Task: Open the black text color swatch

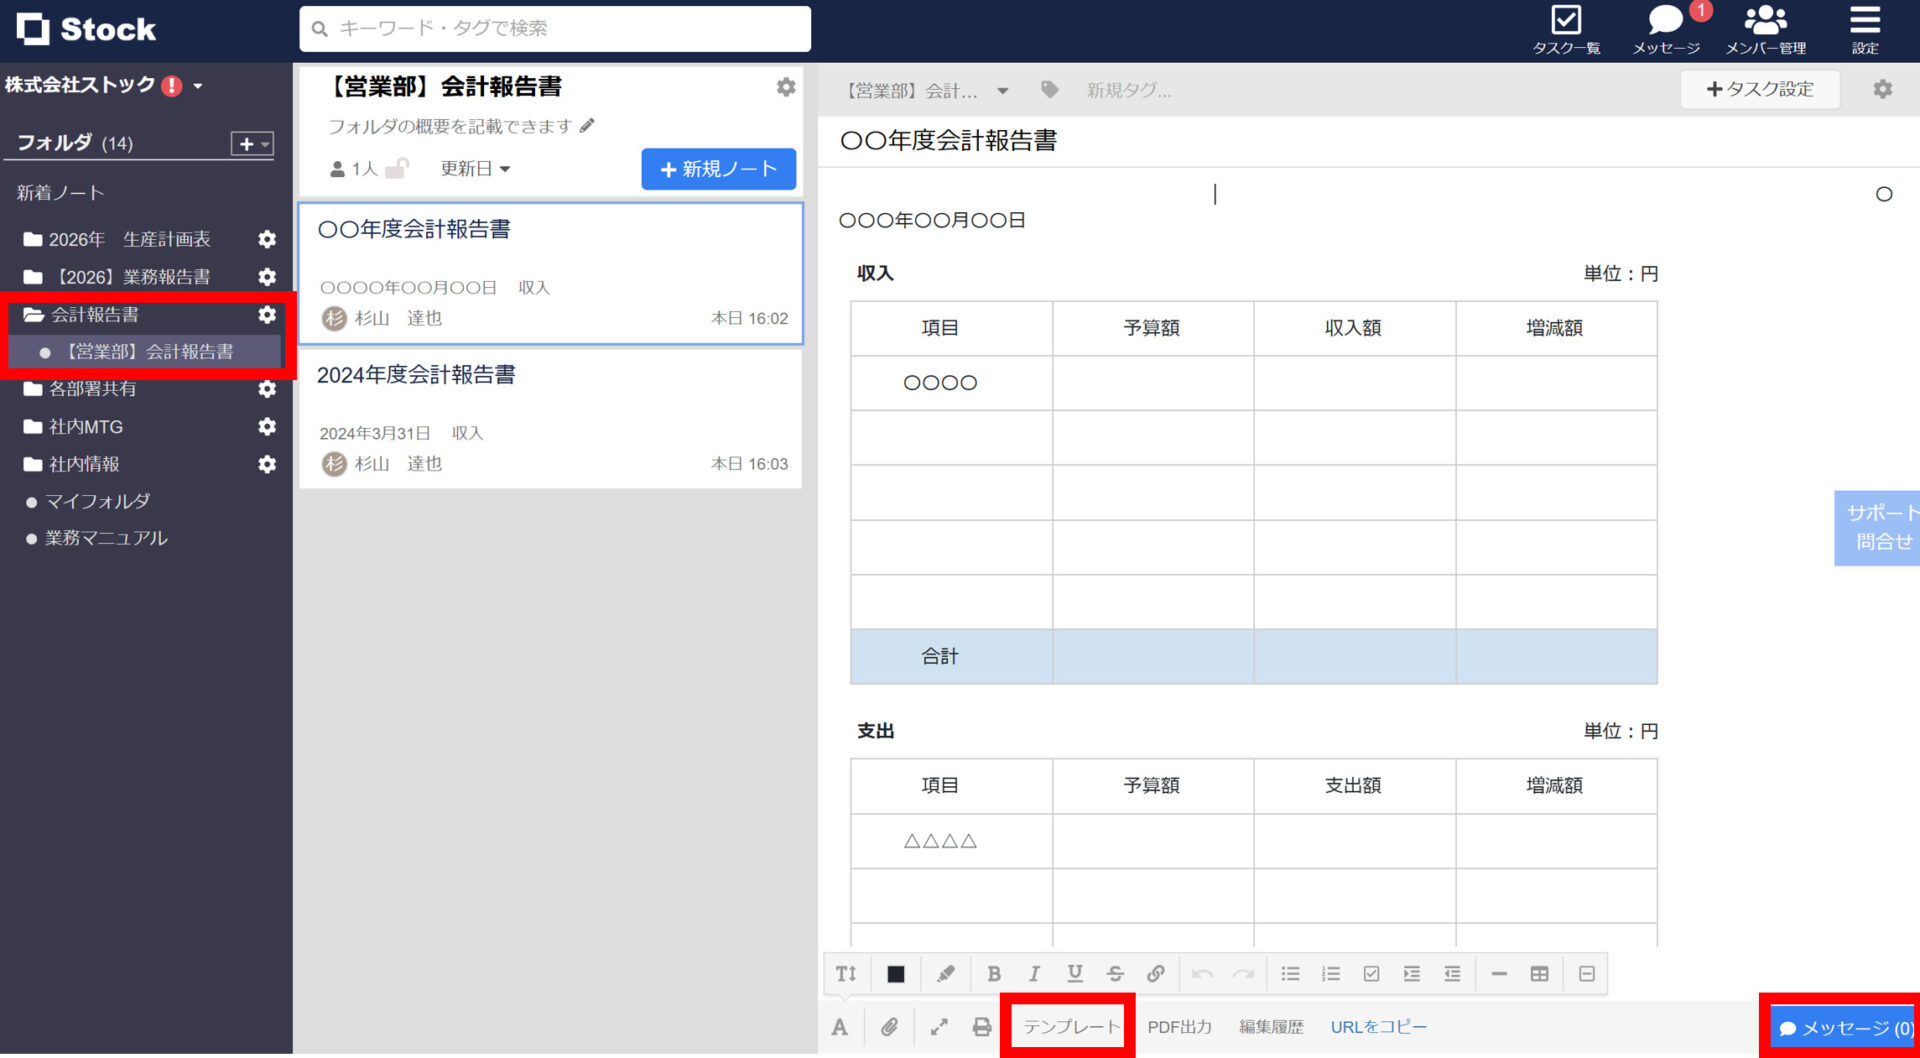Action: click(x=896, y=973)
